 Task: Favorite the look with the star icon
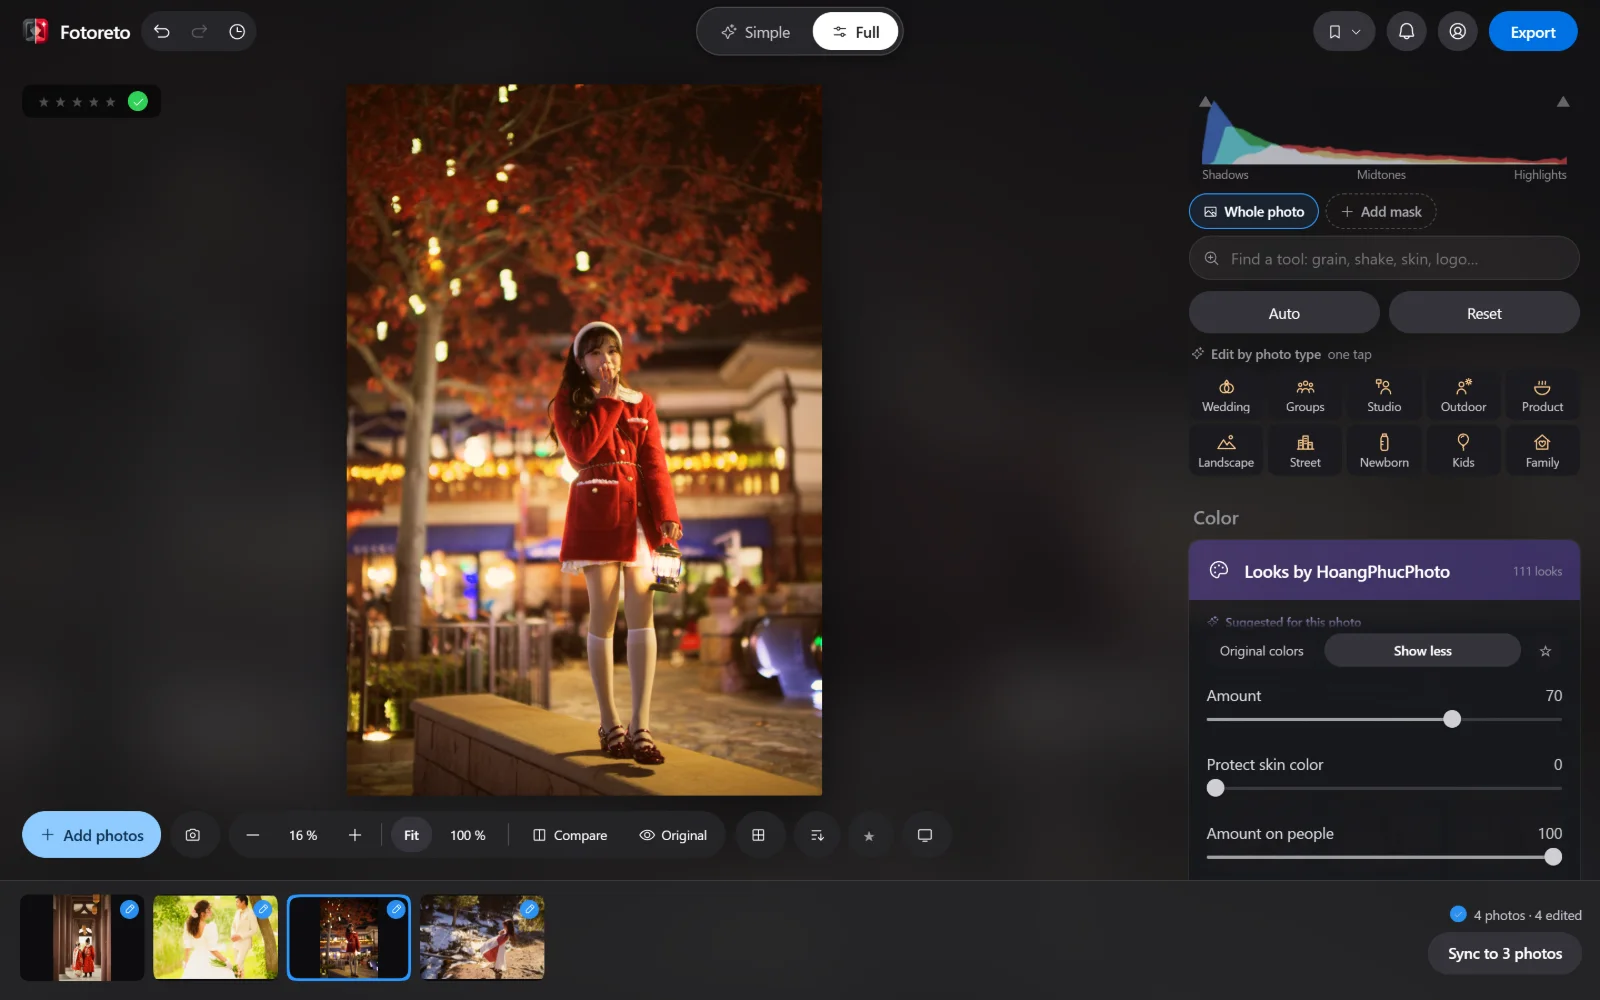tap(1545, 651)
